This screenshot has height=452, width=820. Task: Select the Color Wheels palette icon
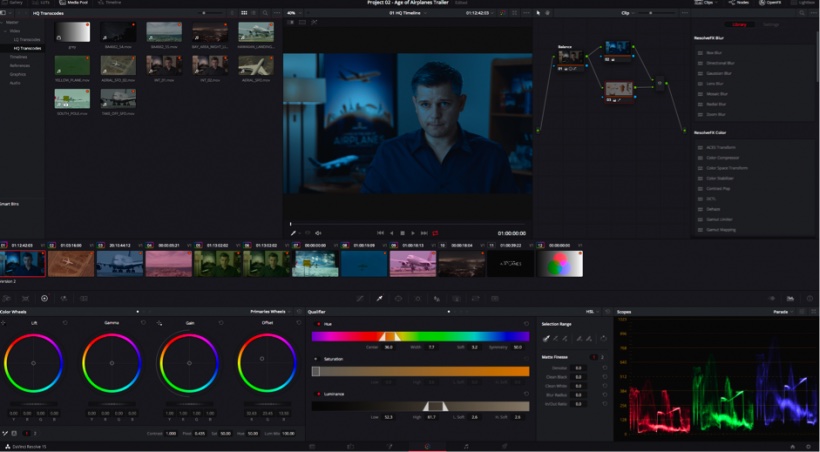coord(44,299)
